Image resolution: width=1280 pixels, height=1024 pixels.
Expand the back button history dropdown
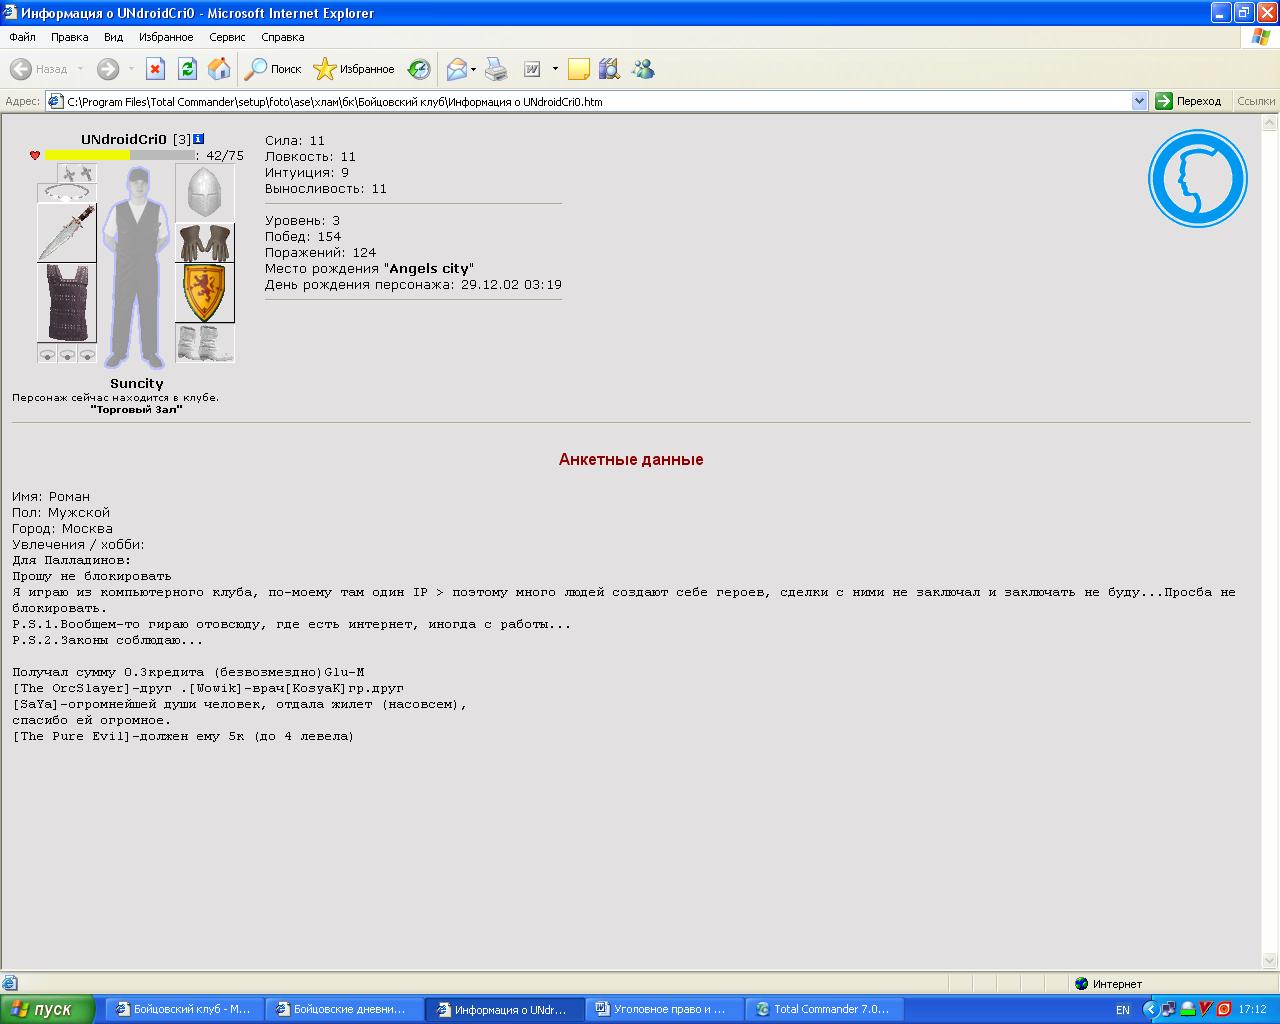[x=79, y=69]
